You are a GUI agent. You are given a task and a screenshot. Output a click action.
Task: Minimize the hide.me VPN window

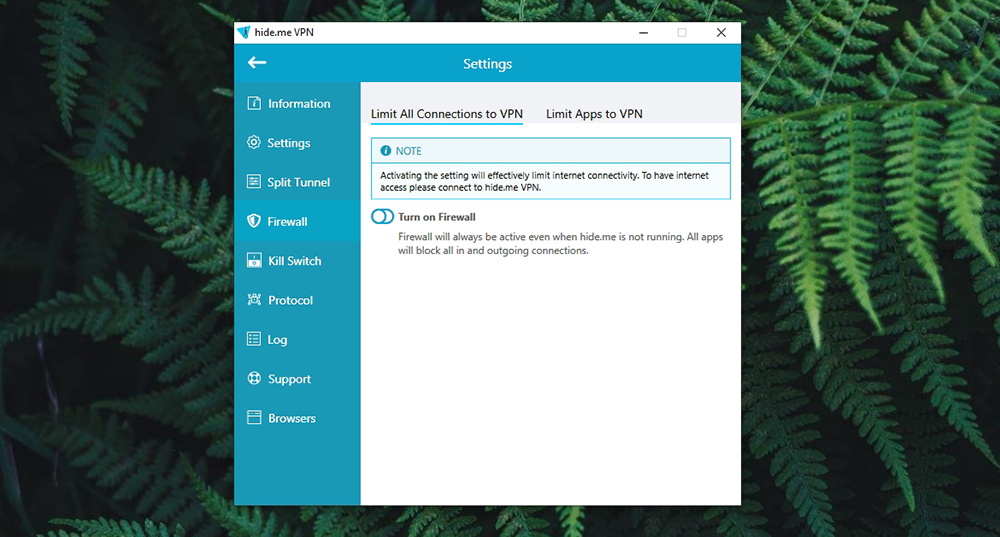click(x=643, y=33)
